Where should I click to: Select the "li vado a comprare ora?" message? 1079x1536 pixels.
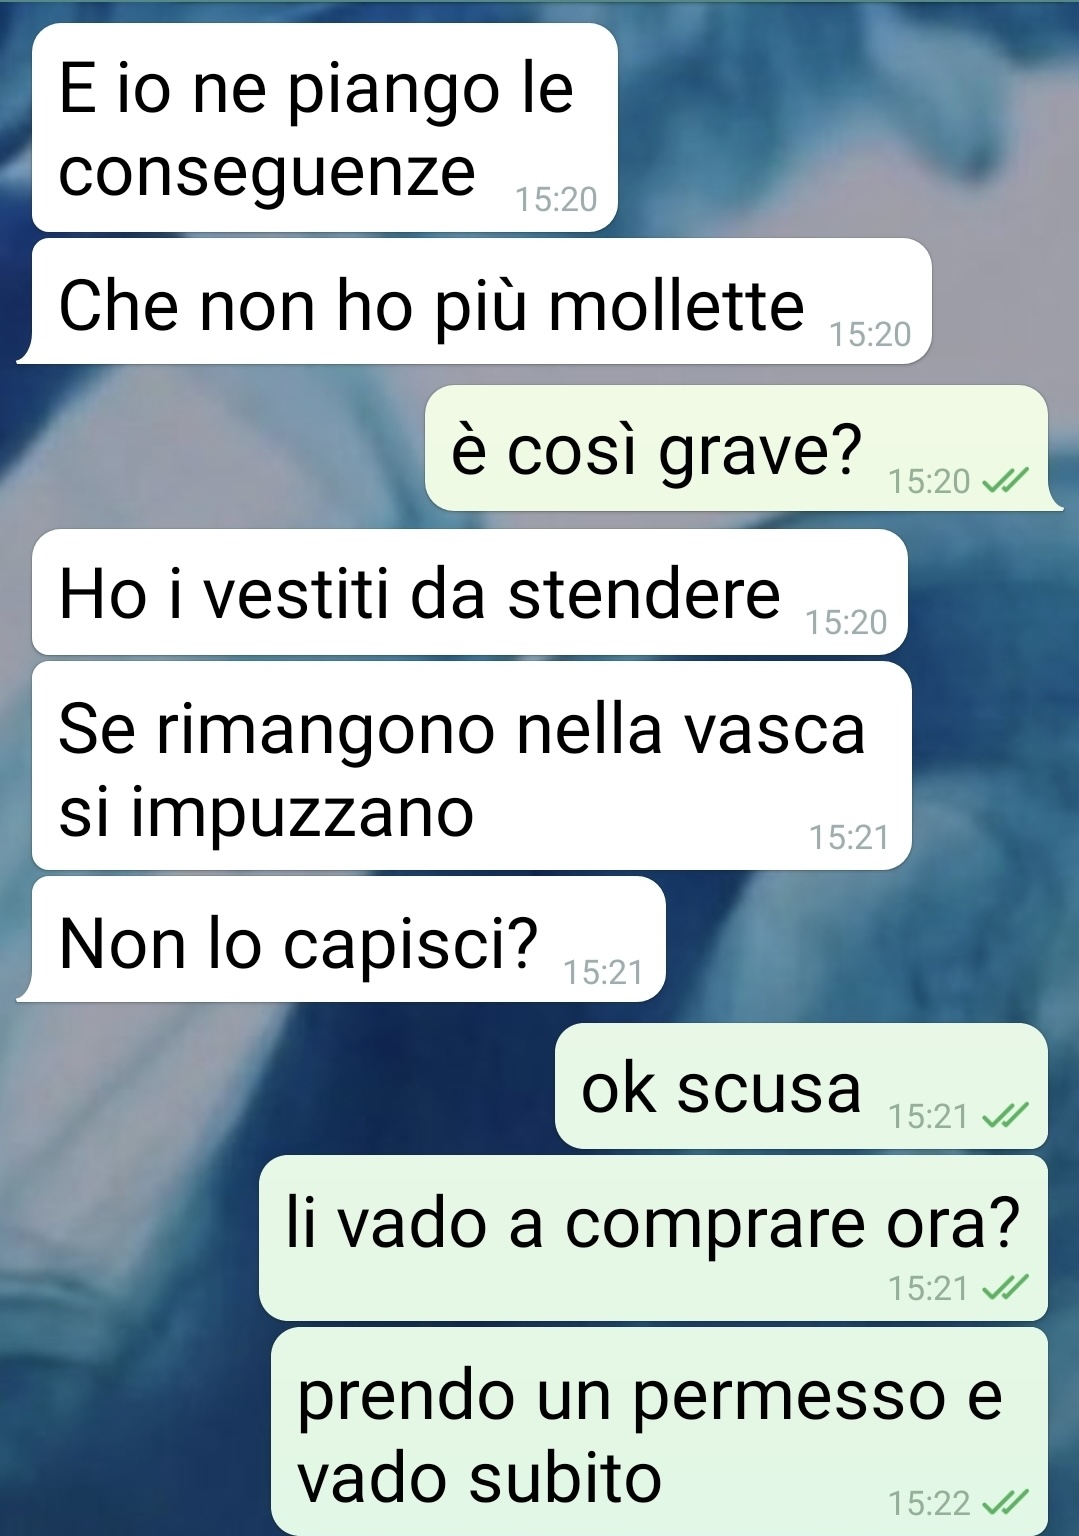pyautogui.click(x=653, y=1238)
